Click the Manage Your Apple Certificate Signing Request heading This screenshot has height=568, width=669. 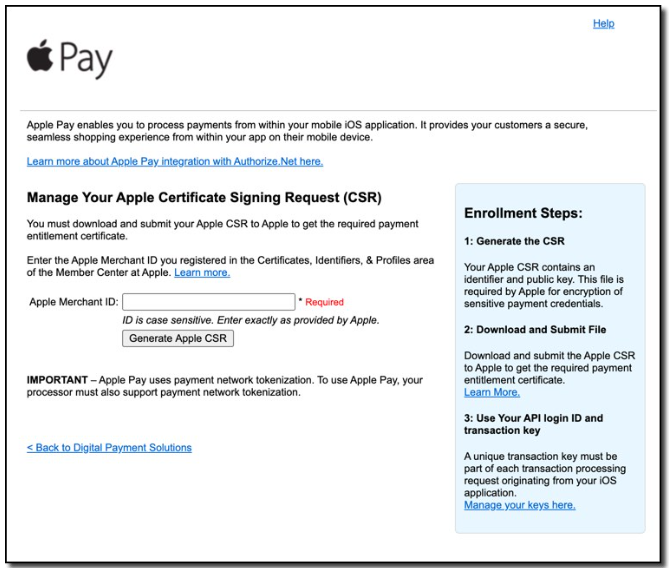204,198
